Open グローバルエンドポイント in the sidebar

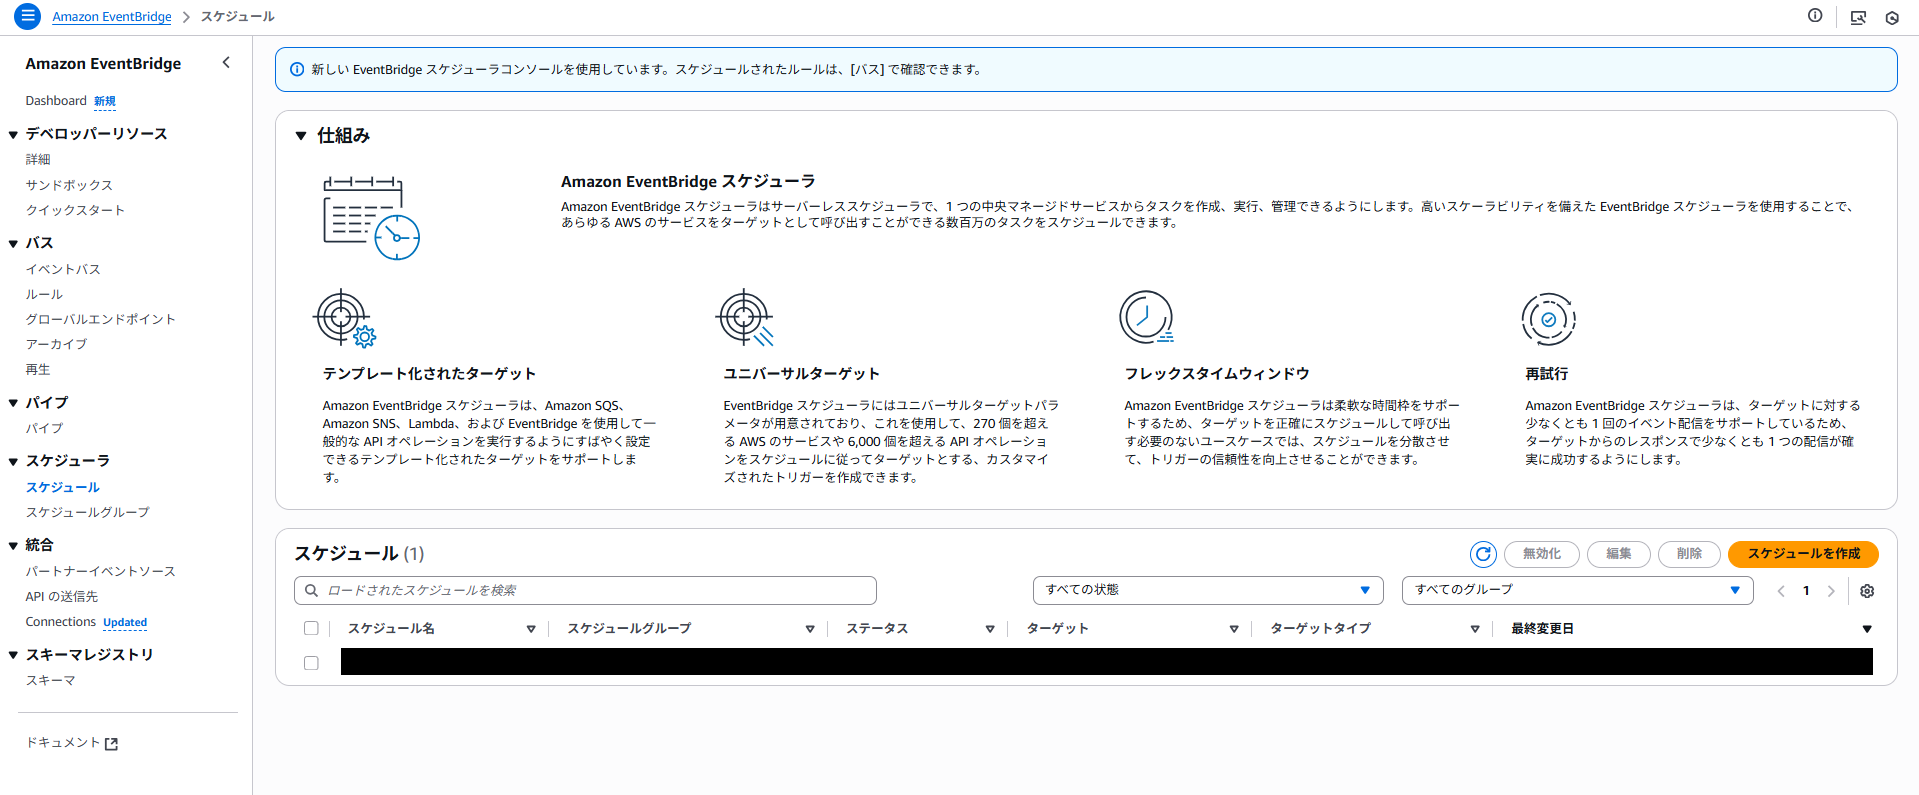[x=100, y=319]
